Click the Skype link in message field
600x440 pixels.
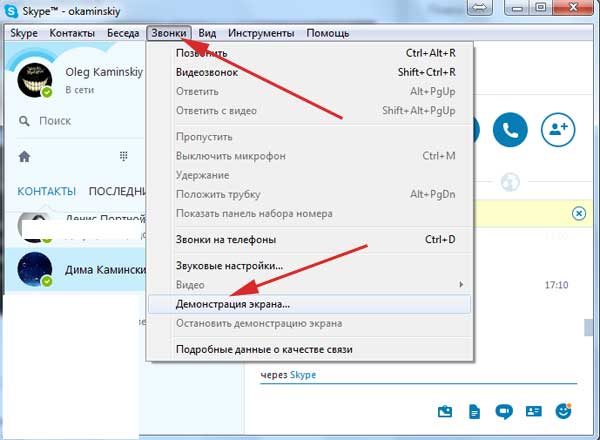303,374
